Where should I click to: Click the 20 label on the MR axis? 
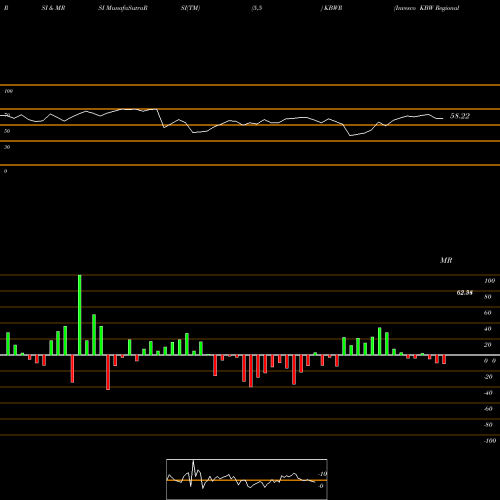pos(488,345)
